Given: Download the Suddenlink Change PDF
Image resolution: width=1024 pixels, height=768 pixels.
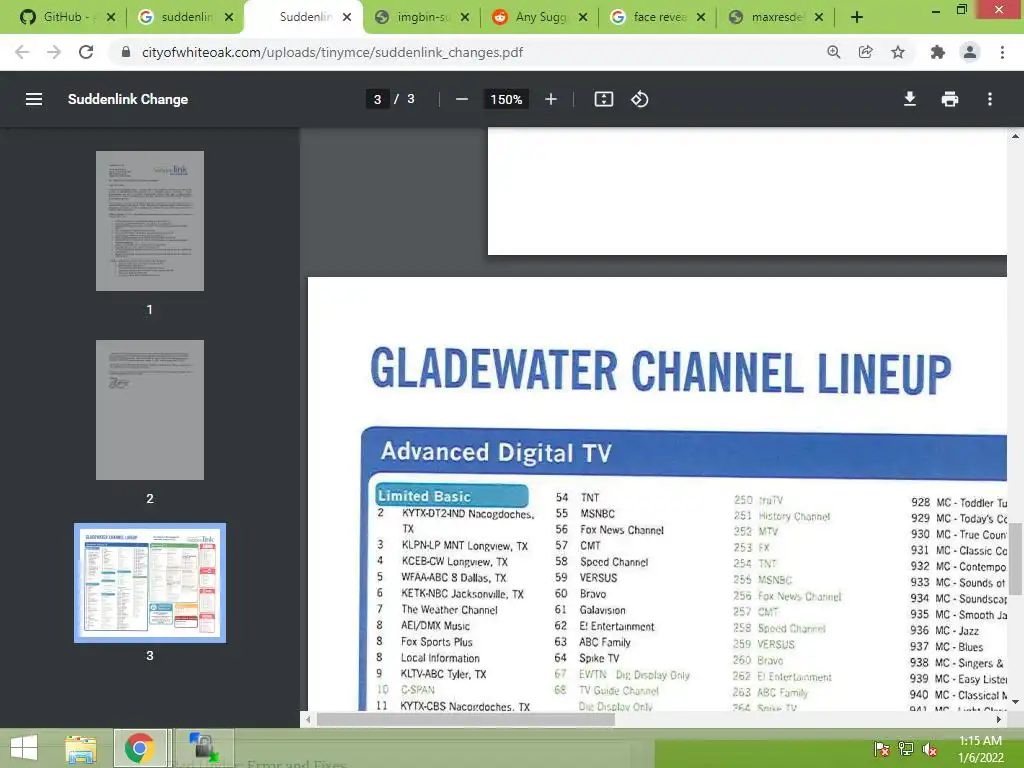Looking at the screenshot, I should click(910, 99).
